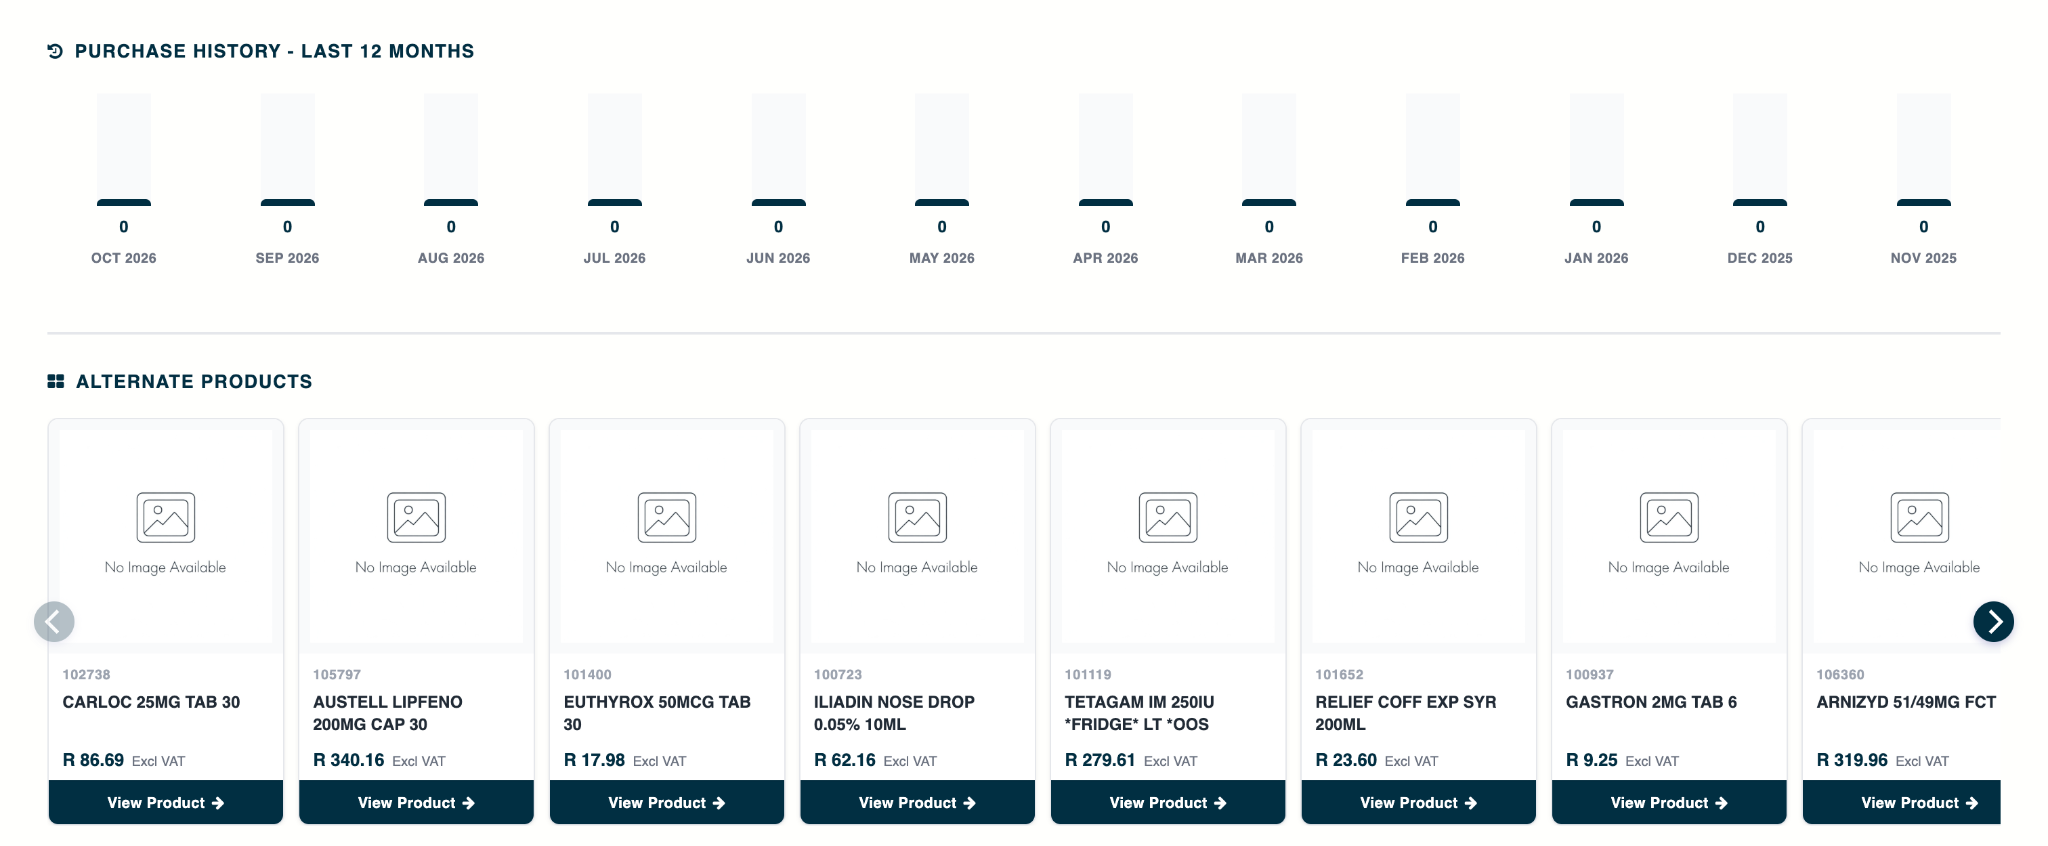
Task: Click the NOV 2025 purchase history bar
Action: tap(1924, 150)
